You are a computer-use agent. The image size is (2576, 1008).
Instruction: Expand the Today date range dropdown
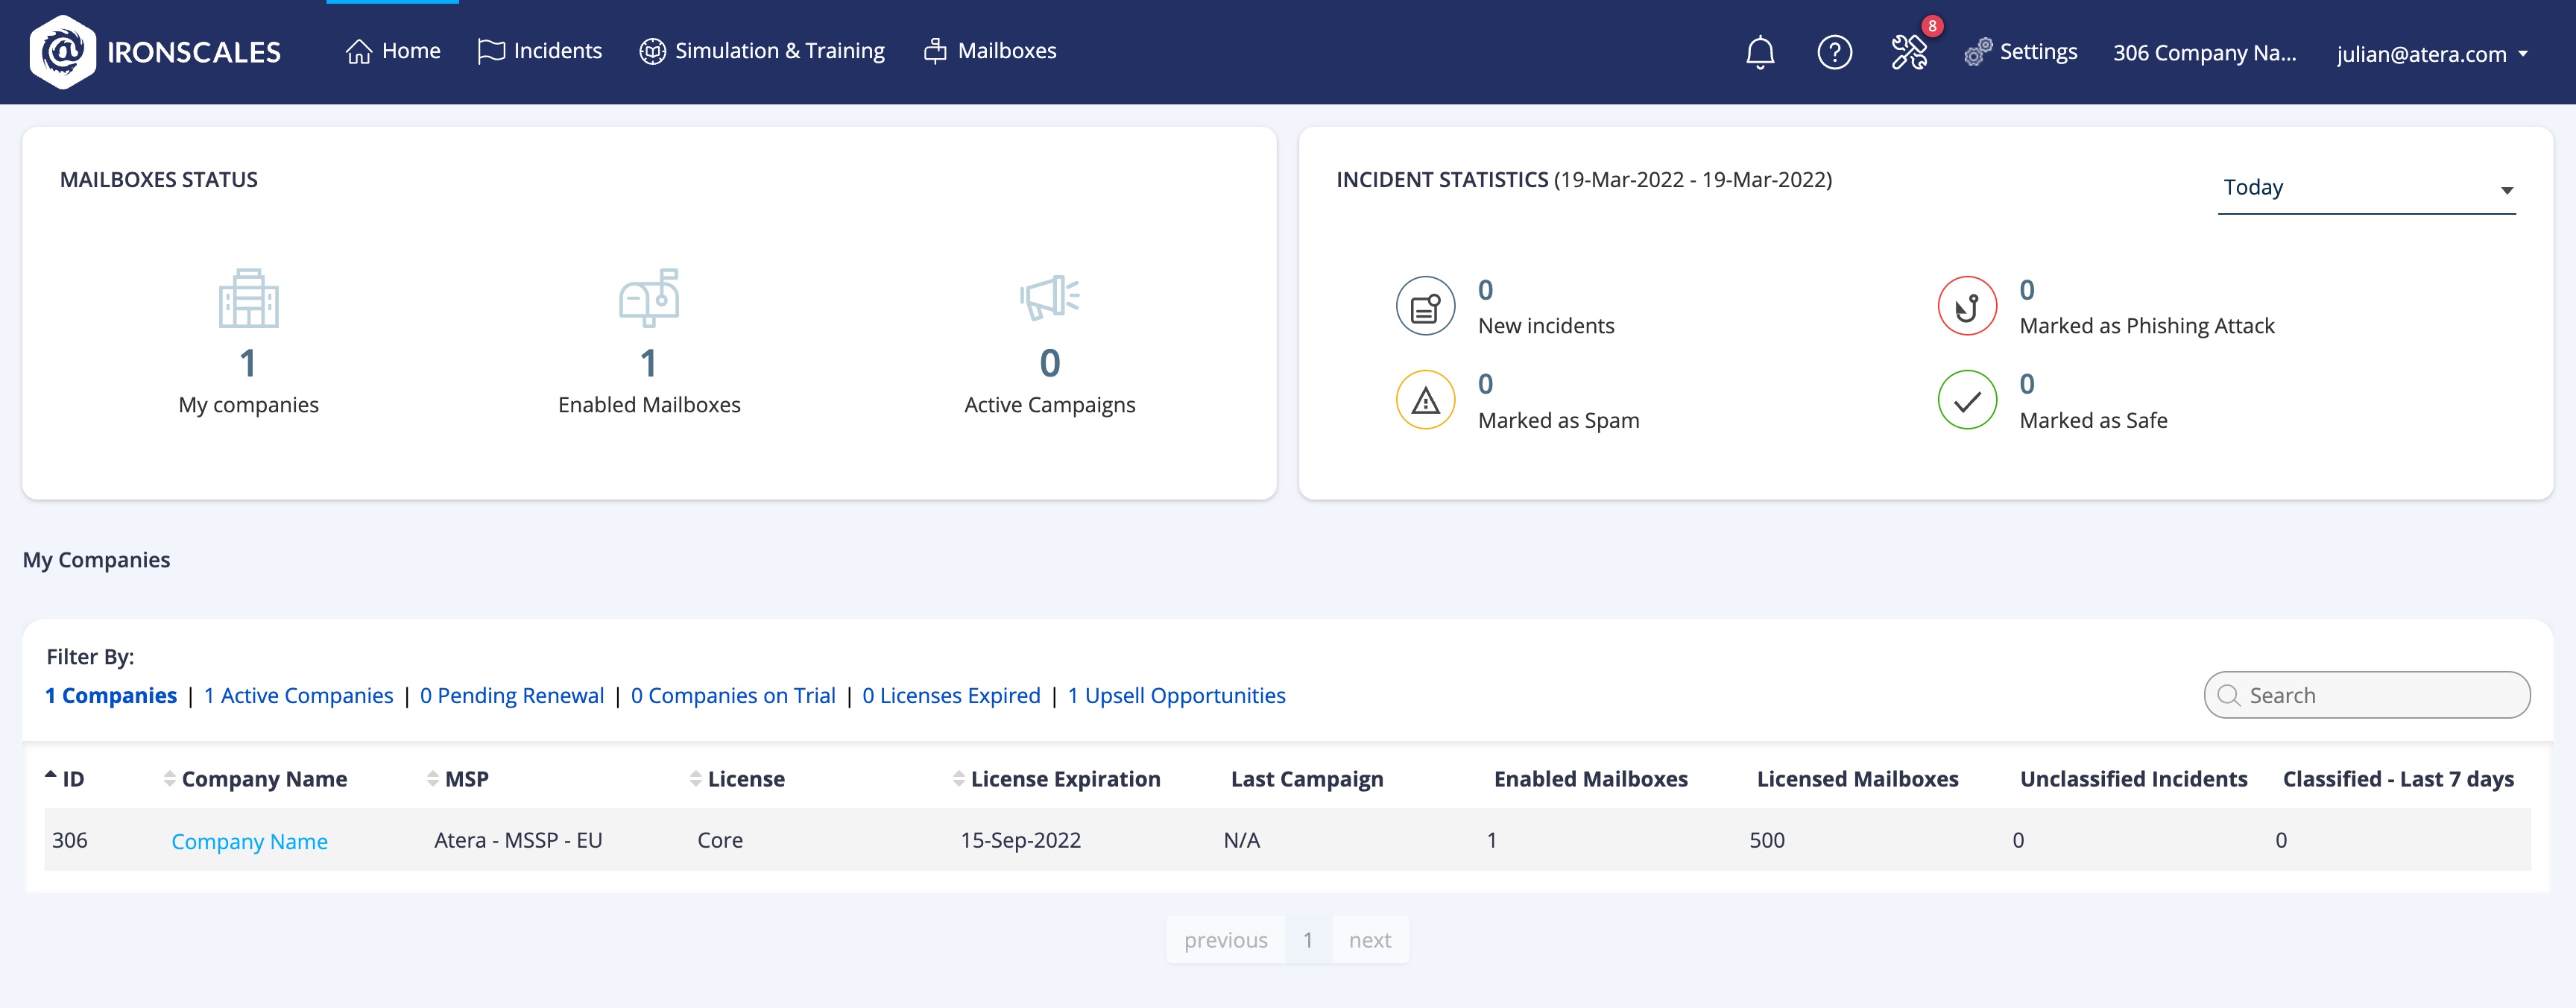coord(2366,189)
